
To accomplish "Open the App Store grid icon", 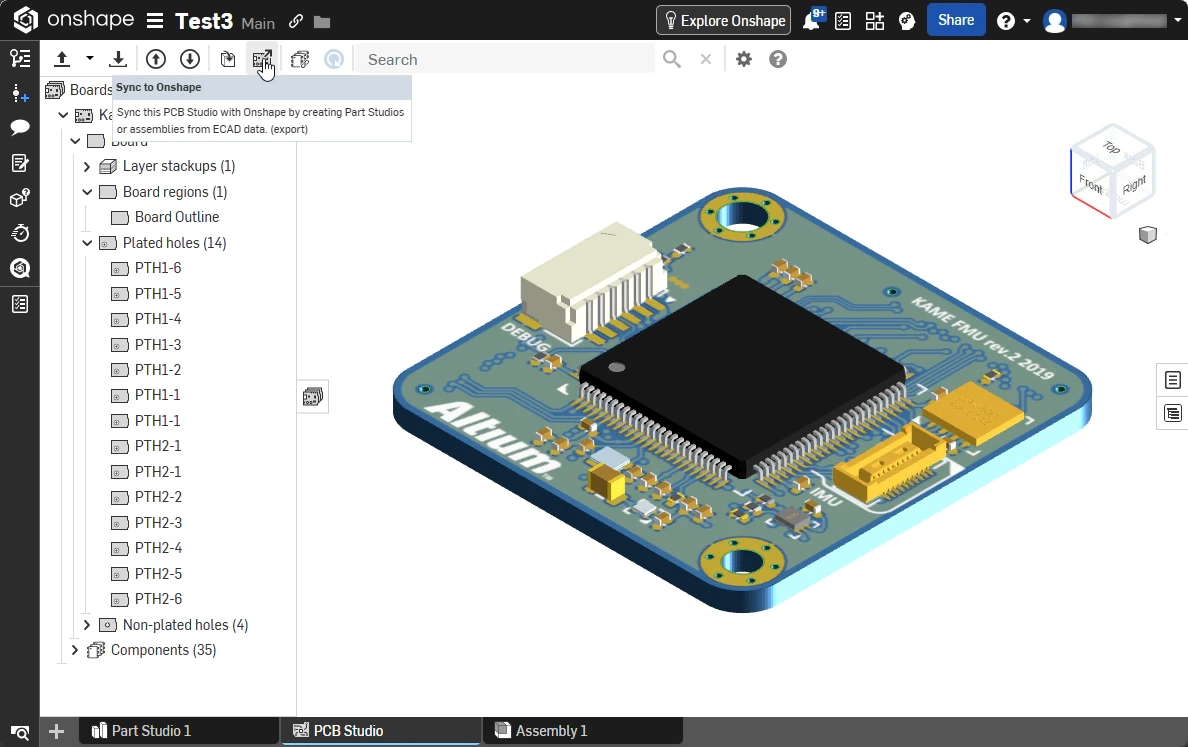I will pyautogui.click(x=874, y=20).
